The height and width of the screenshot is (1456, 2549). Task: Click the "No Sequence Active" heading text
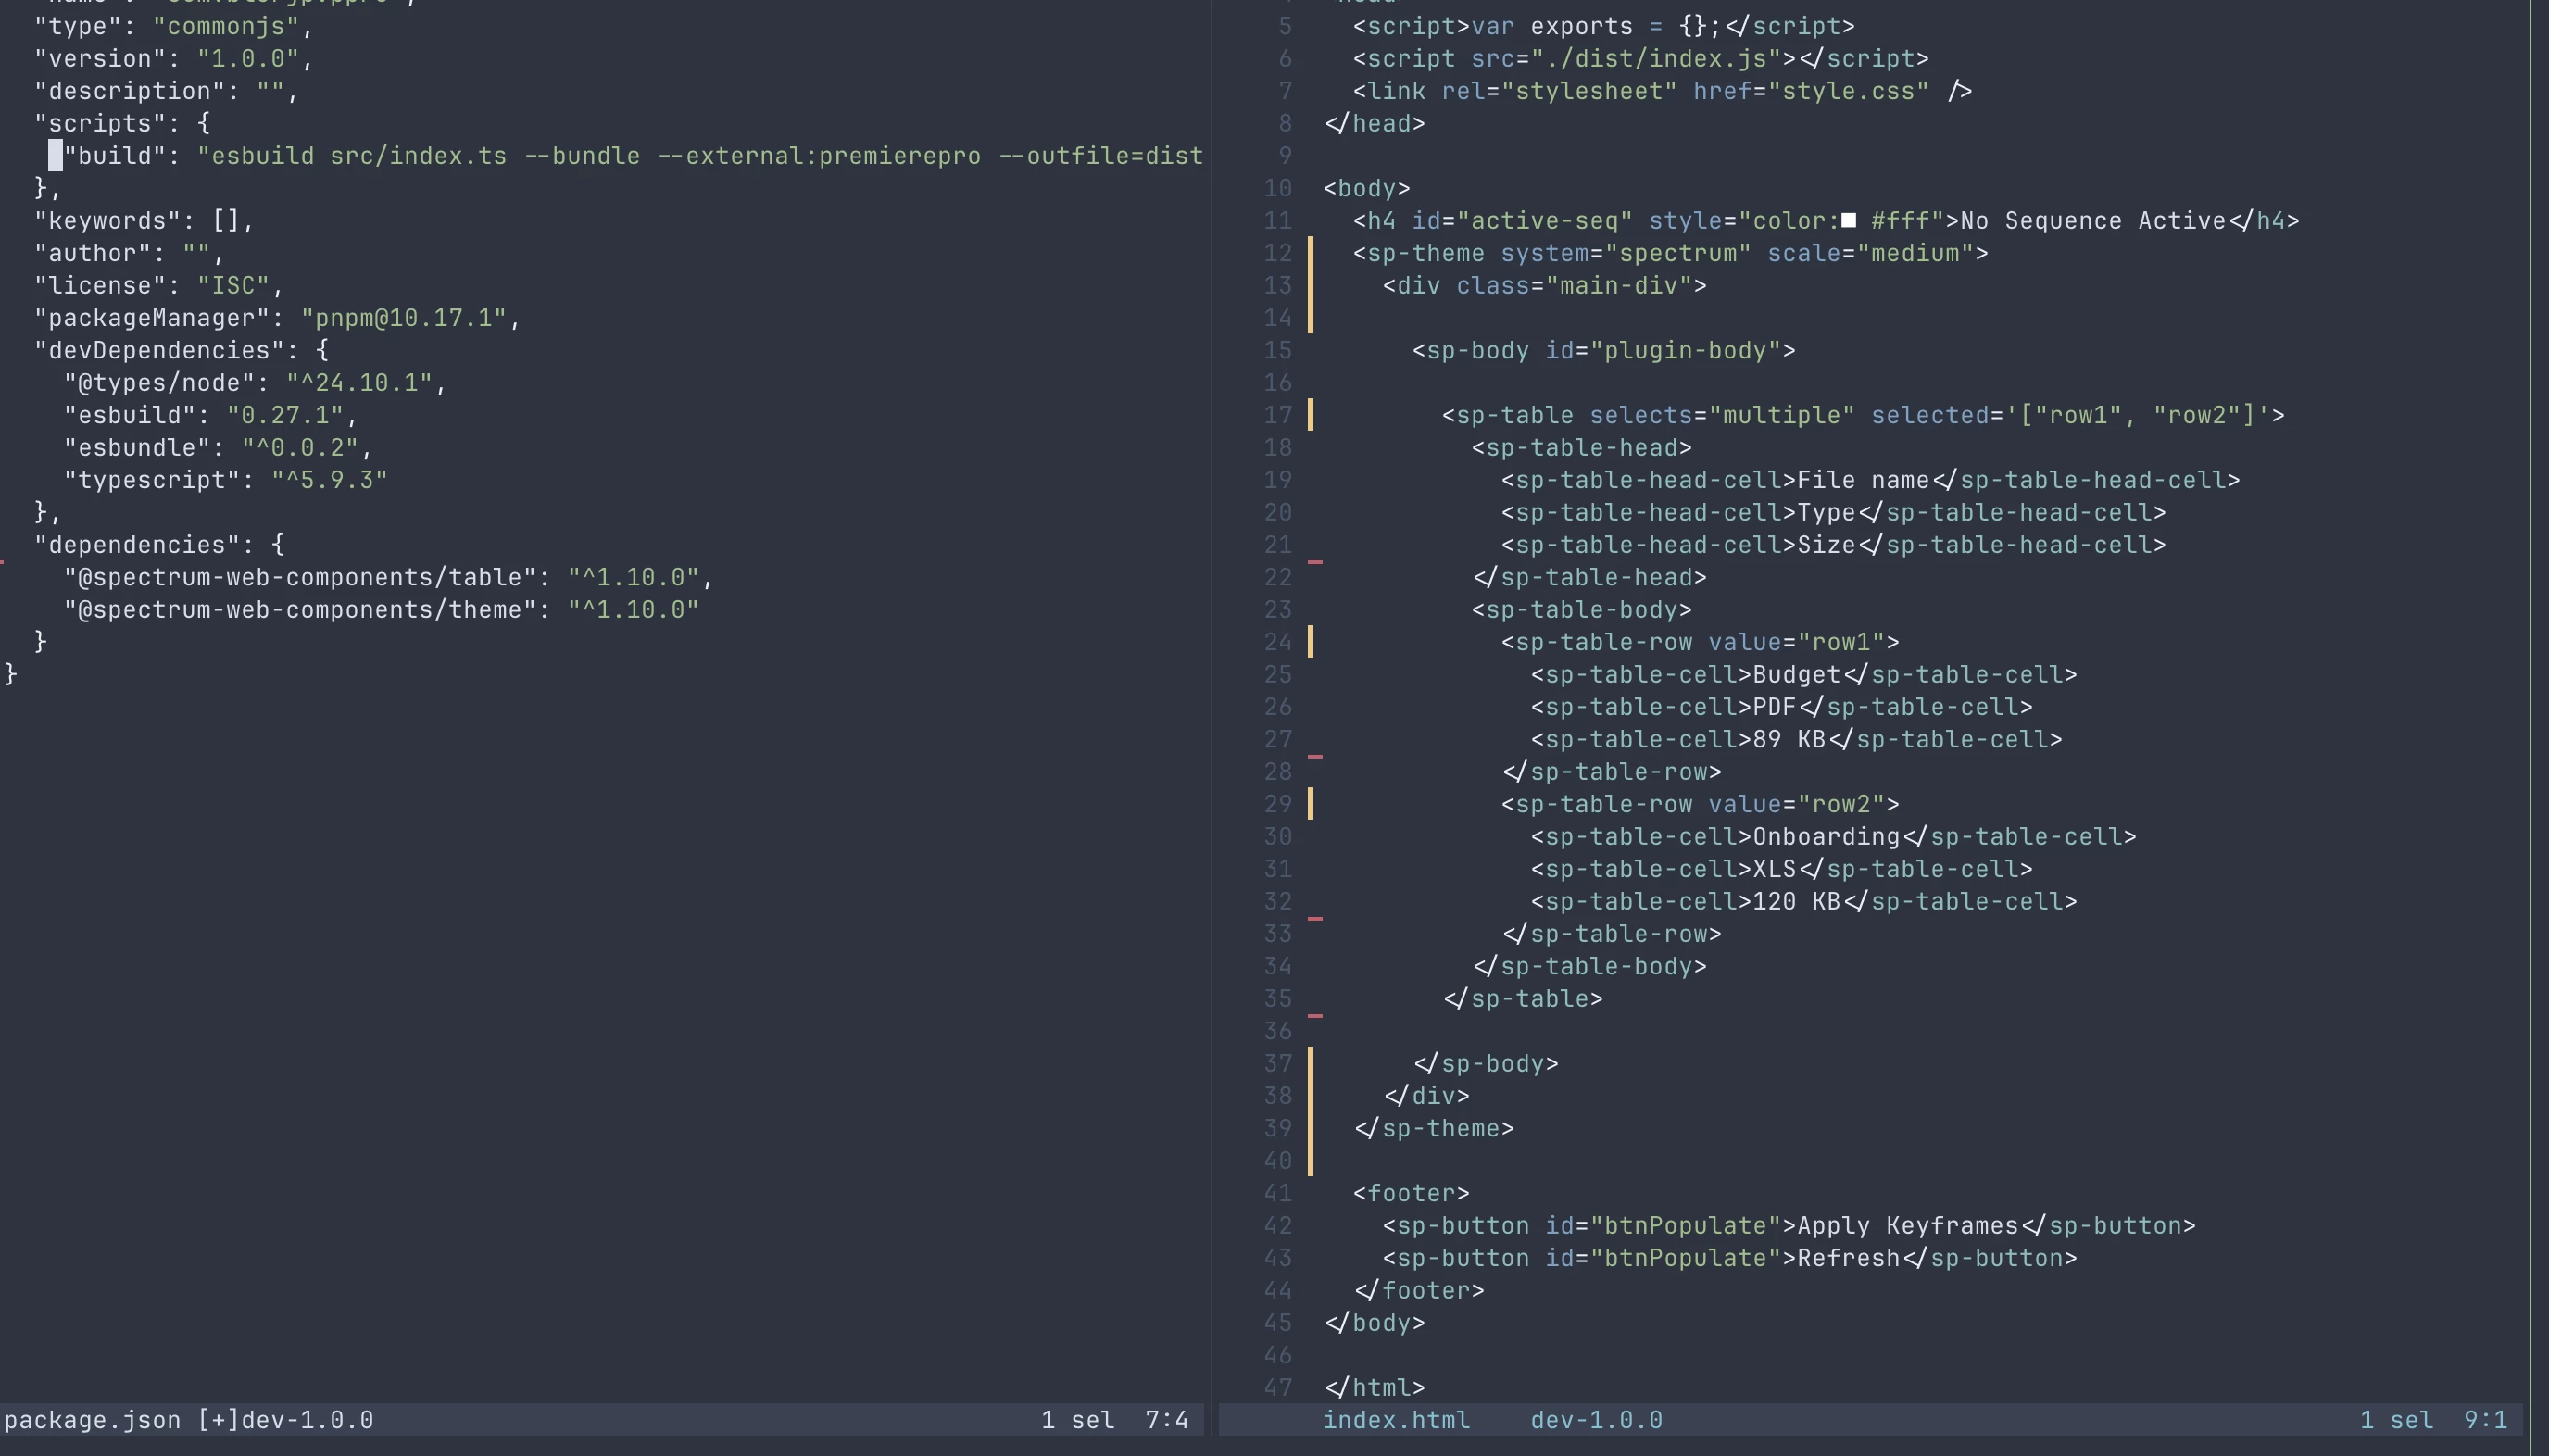tap(2093, 221)
